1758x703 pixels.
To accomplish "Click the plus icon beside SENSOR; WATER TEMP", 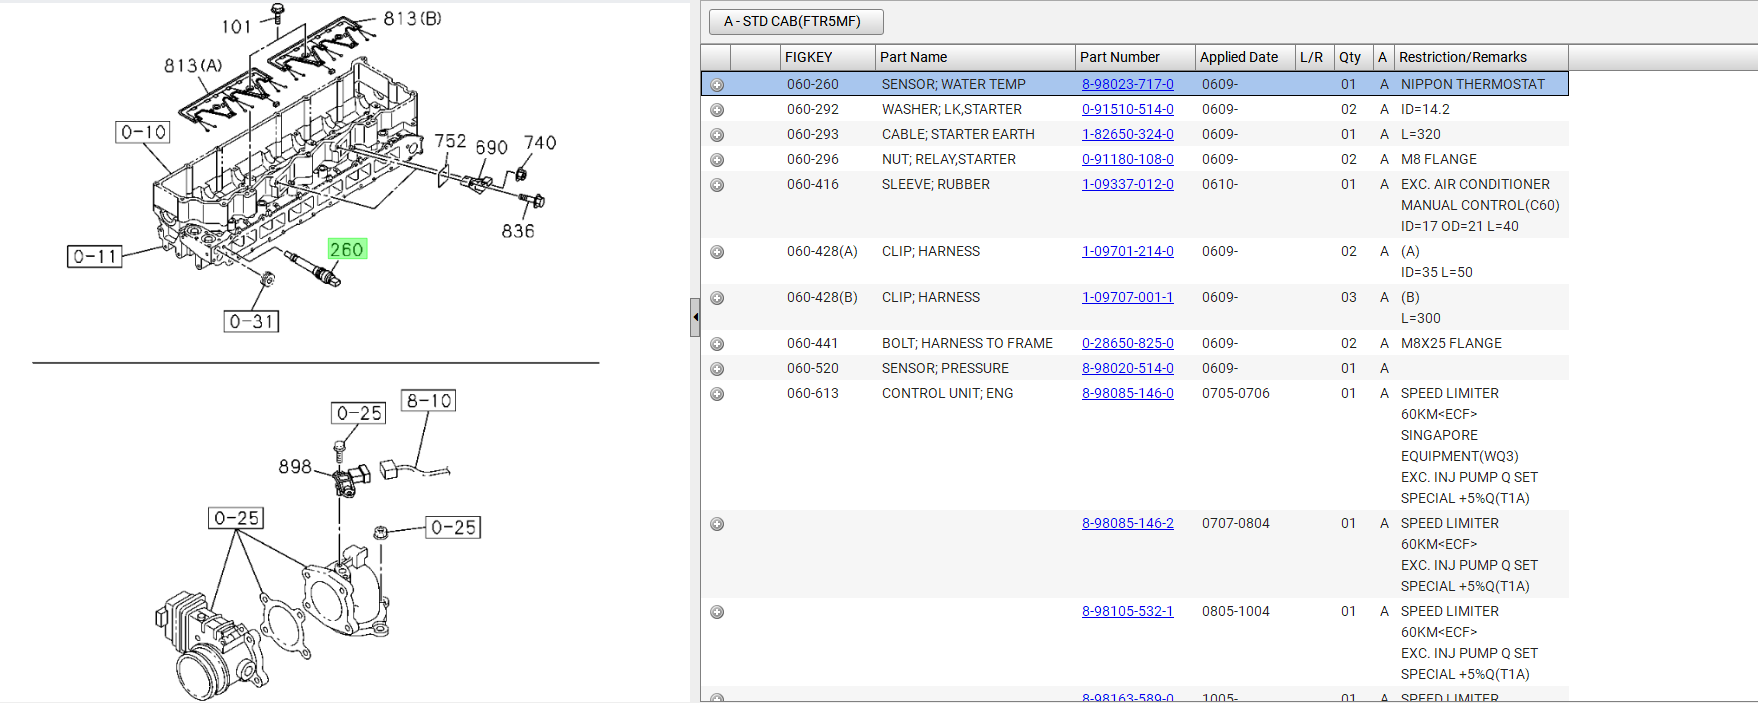I will click(717, 85).
